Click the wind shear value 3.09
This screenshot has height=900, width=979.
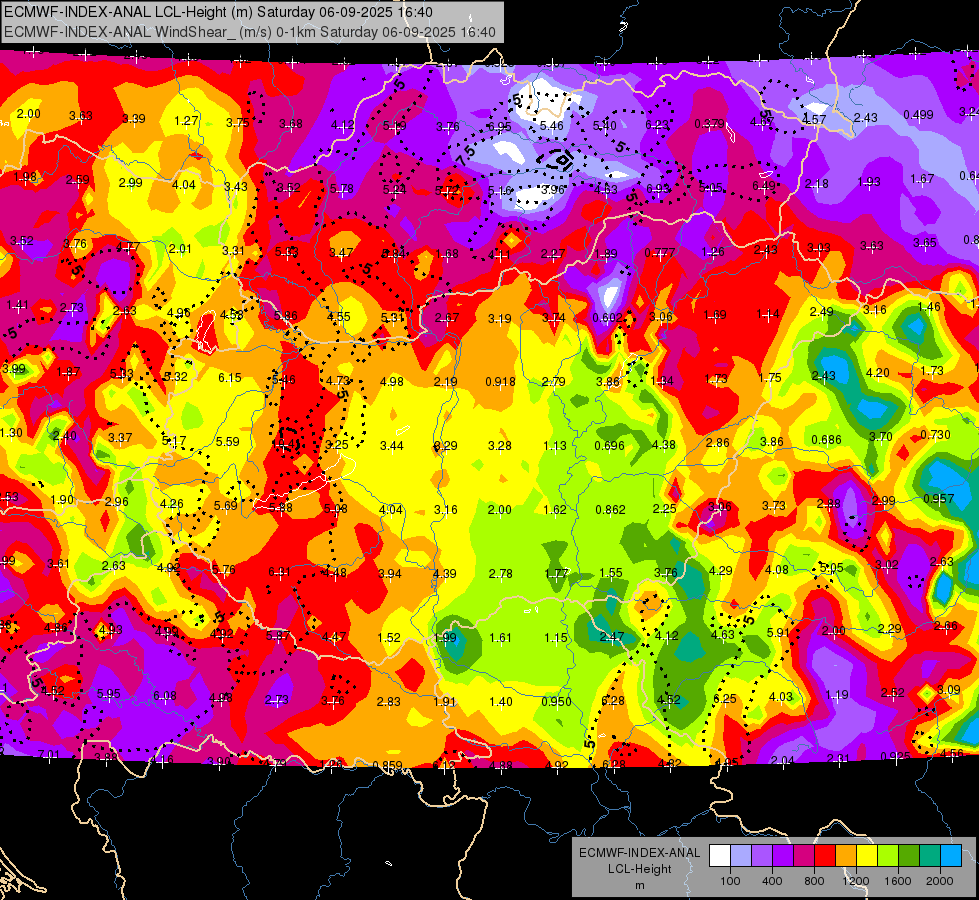tap(948, 690)
